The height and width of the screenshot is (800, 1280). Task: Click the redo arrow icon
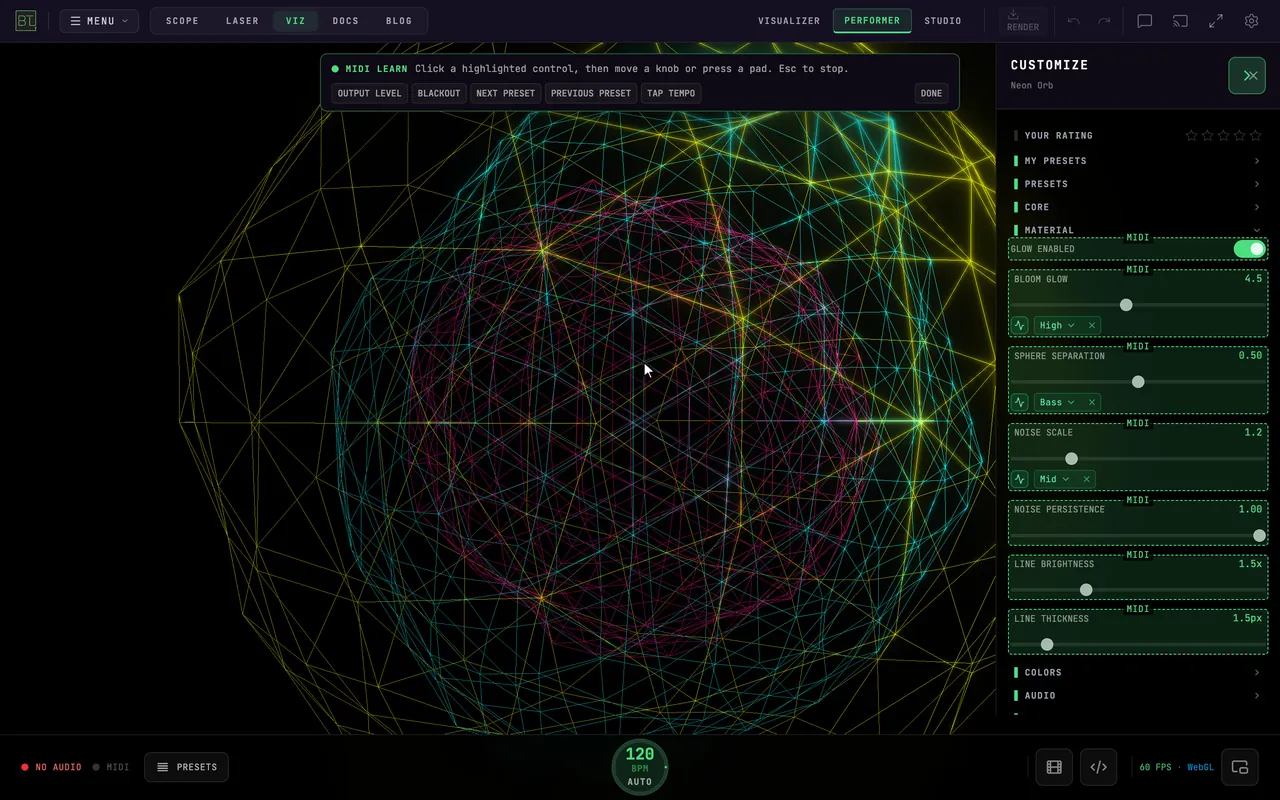1104,21
